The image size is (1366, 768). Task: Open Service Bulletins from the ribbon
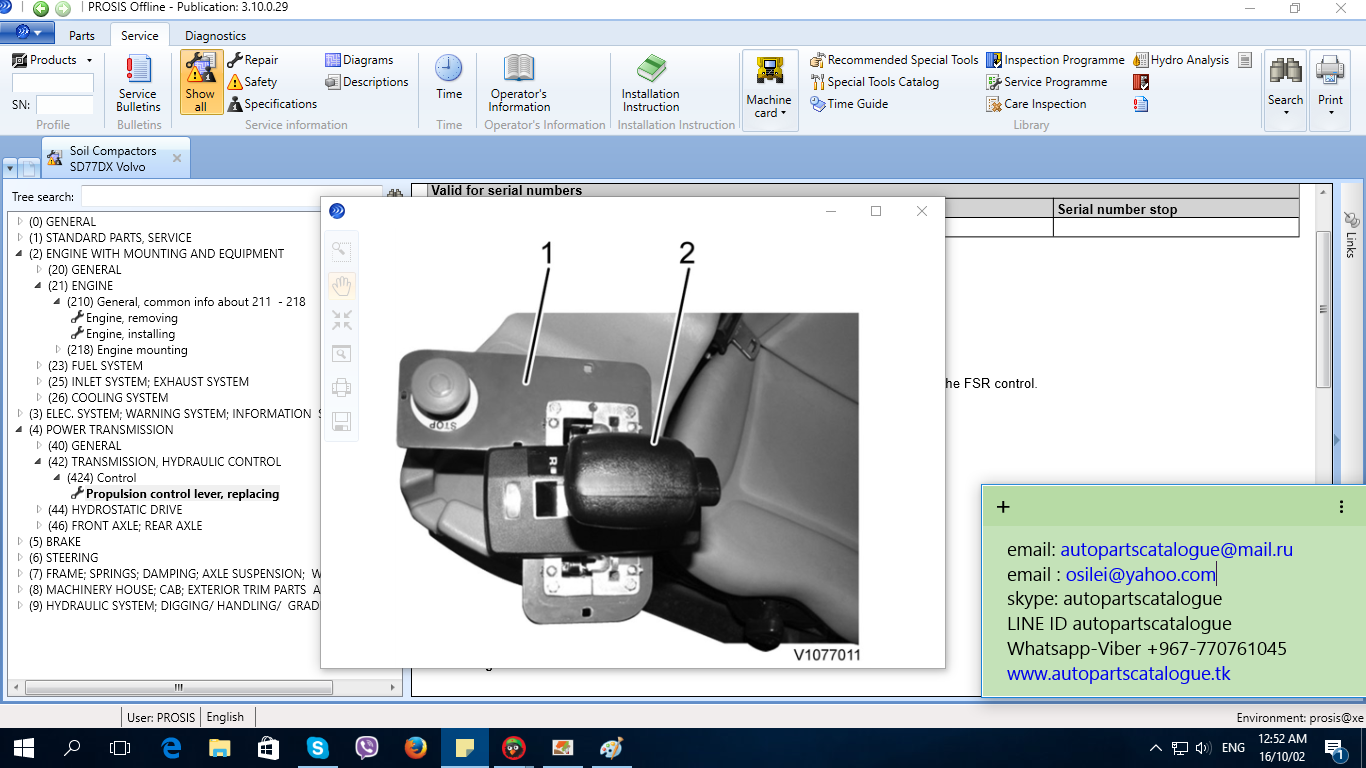(x=138, y=83)
